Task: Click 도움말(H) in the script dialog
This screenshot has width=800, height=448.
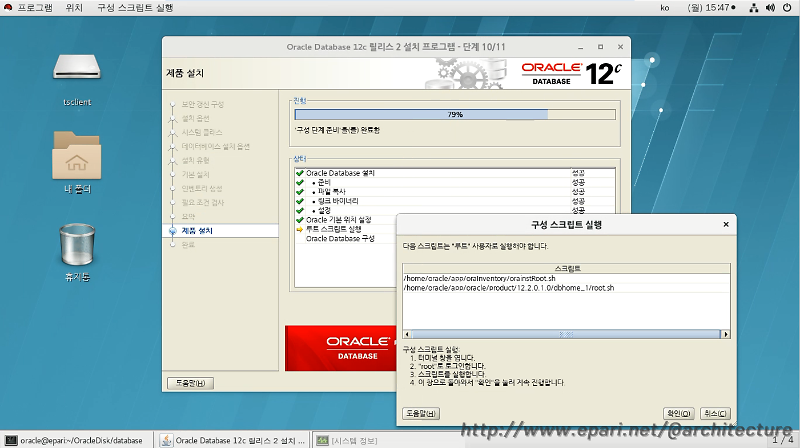Action: (x=421, y=413)
